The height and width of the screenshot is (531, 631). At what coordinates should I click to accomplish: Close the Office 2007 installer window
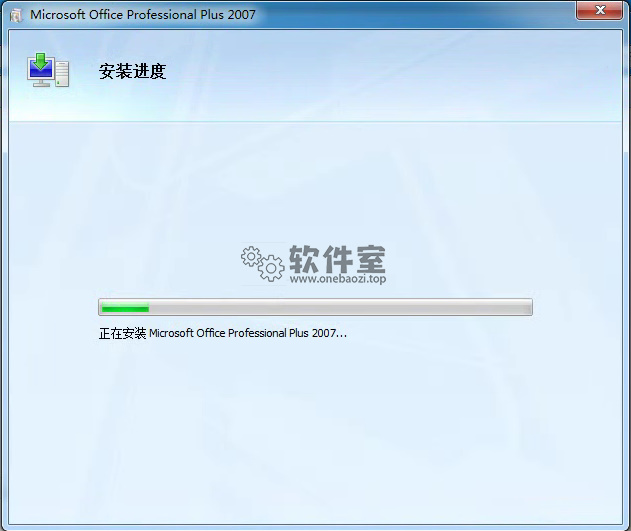[600, 11]
